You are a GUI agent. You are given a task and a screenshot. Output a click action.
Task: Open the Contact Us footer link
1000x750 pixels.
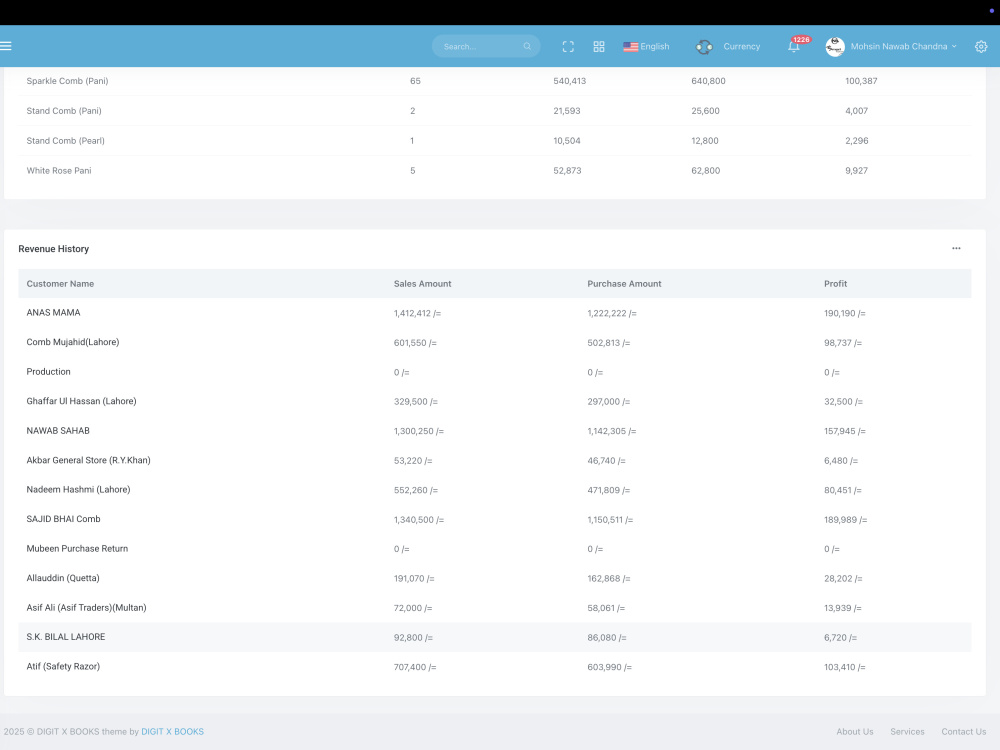[x=964, y=732]
